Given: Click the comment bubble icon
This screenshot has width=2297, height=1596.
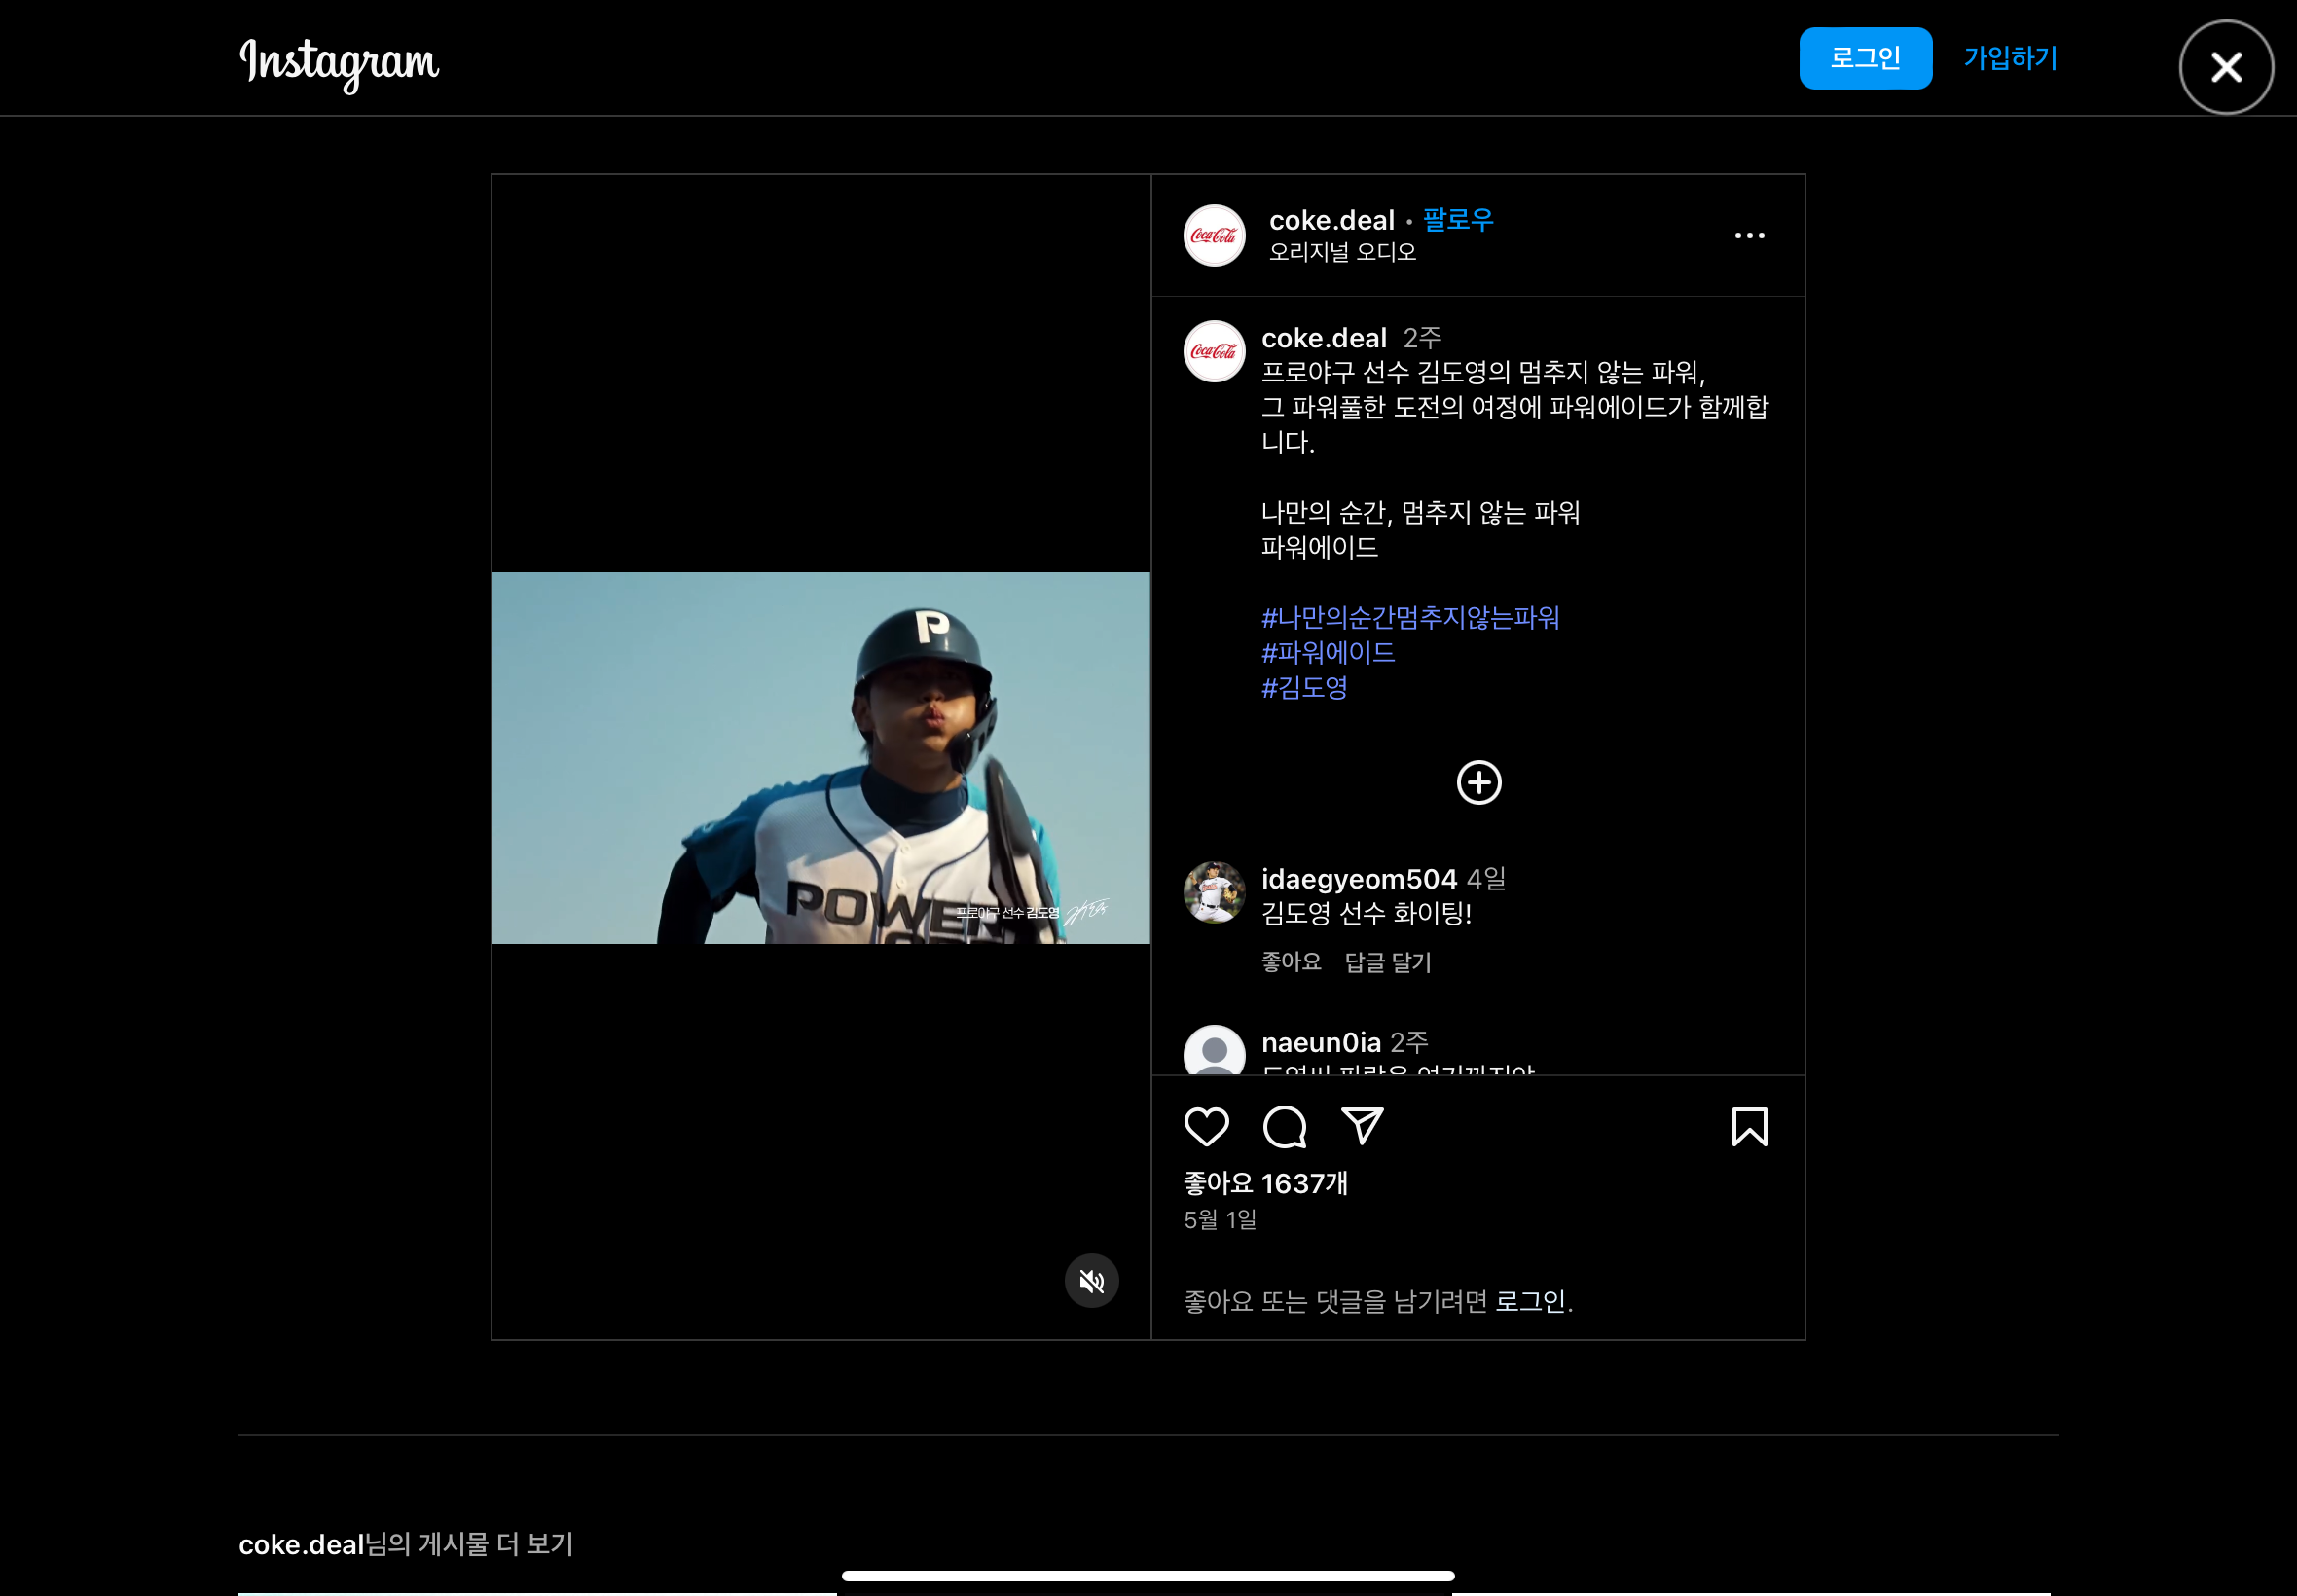Looking at the screenshot, I should (1284, 1127).
